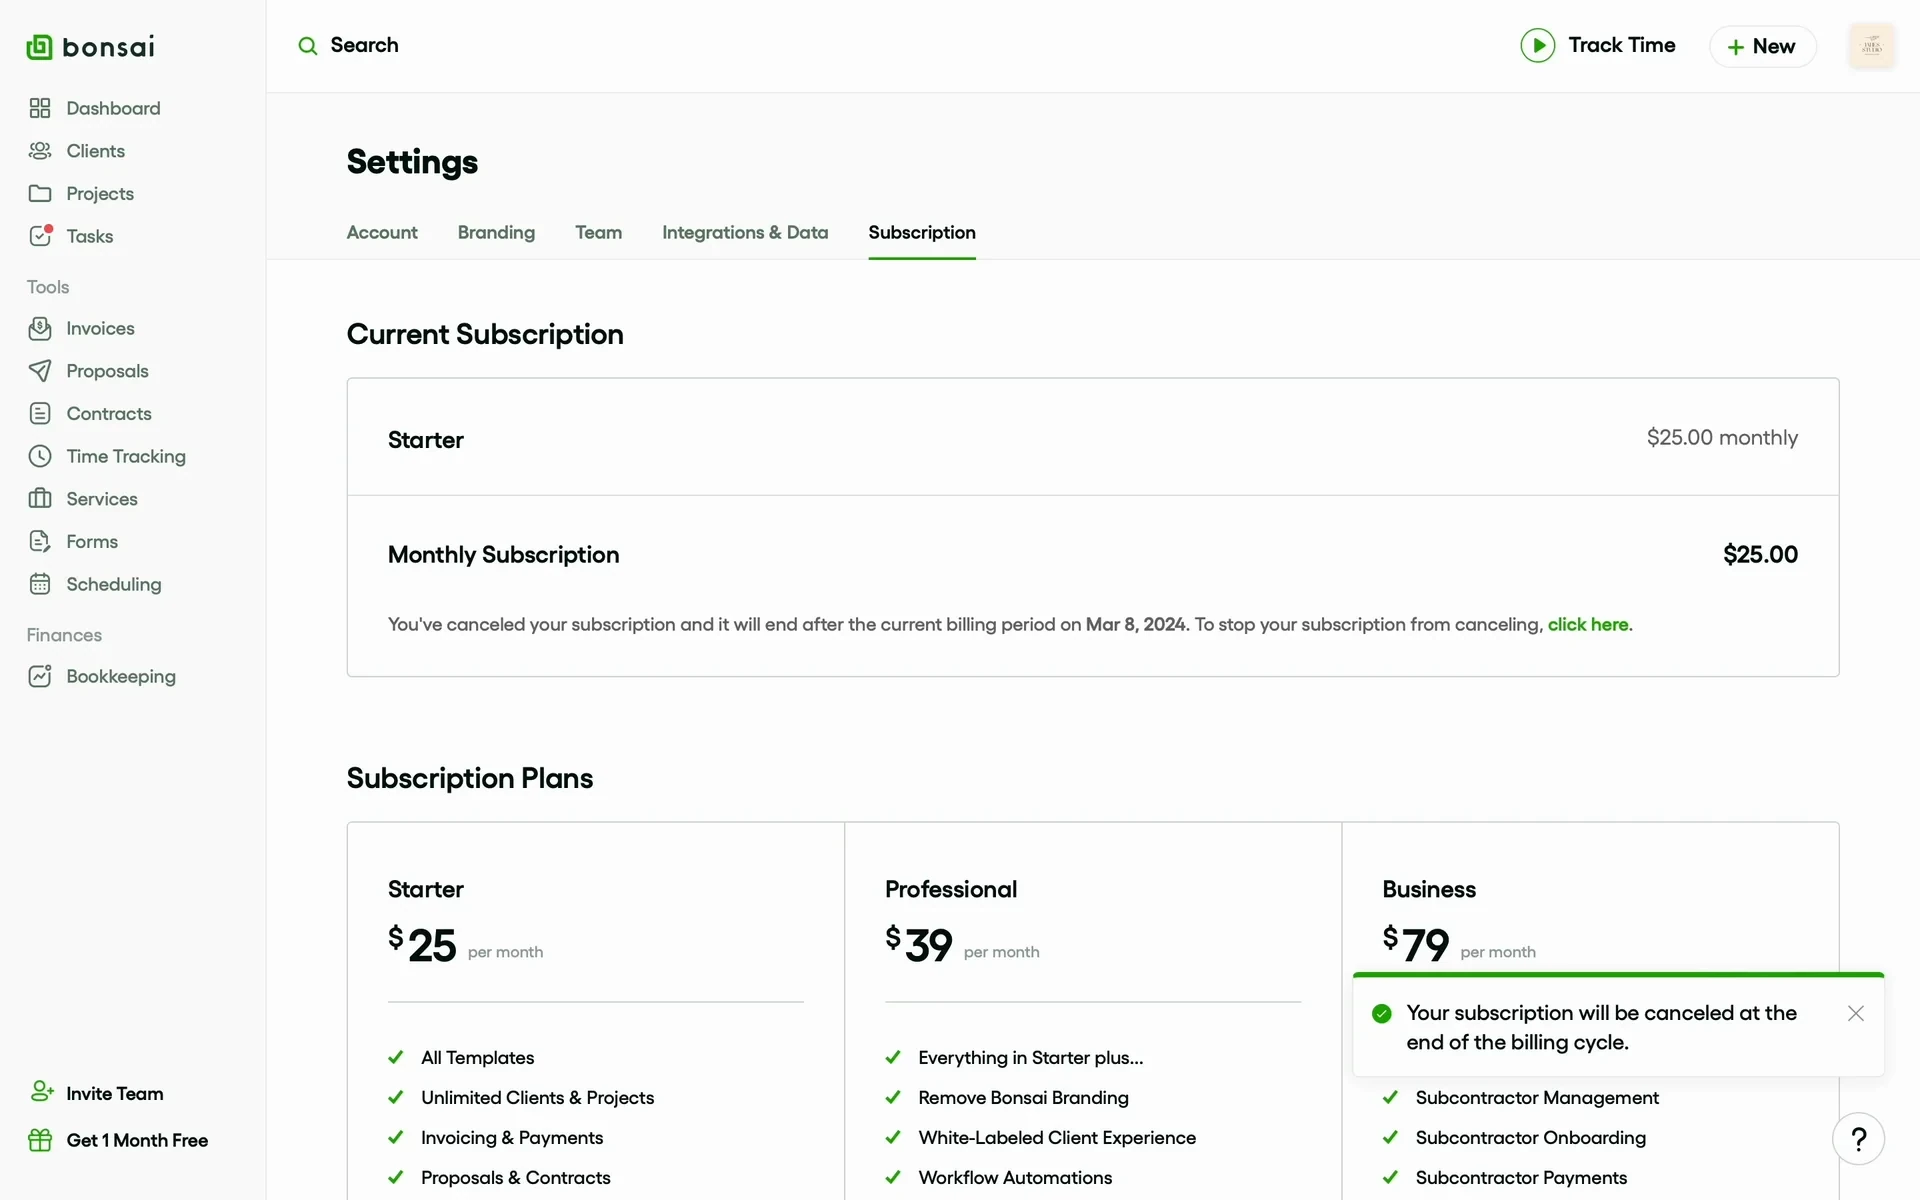
Task: Open the Time Tracking clock icon
Action: [40, 456]
